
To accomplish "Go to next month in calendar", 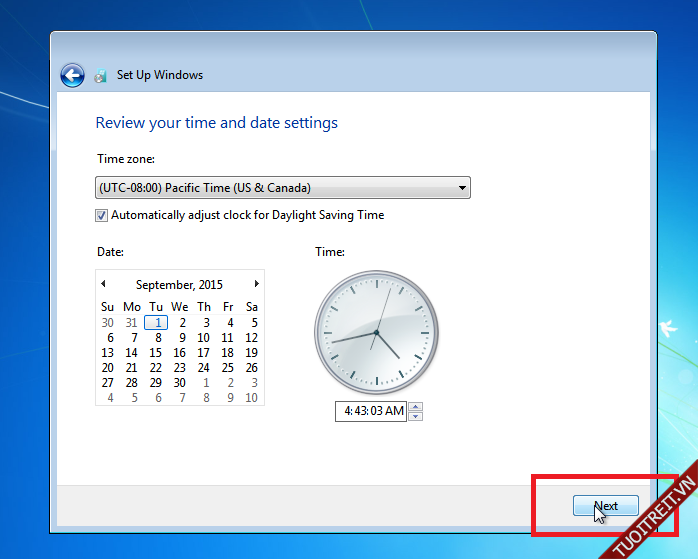I will click(x=256, y=284).
